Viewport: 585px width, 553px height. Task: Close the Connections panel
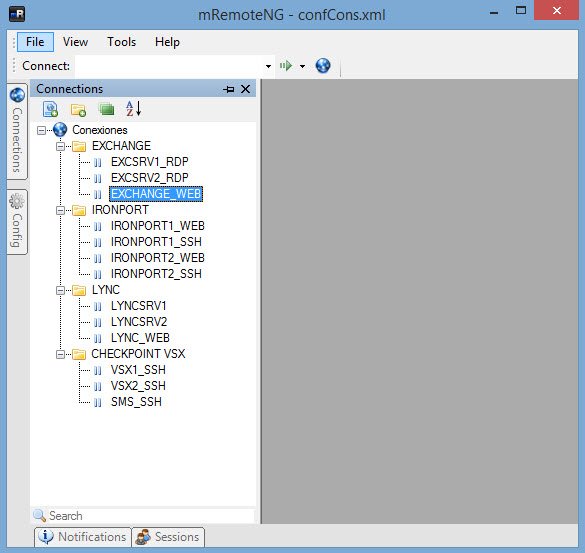pos(245,89)
